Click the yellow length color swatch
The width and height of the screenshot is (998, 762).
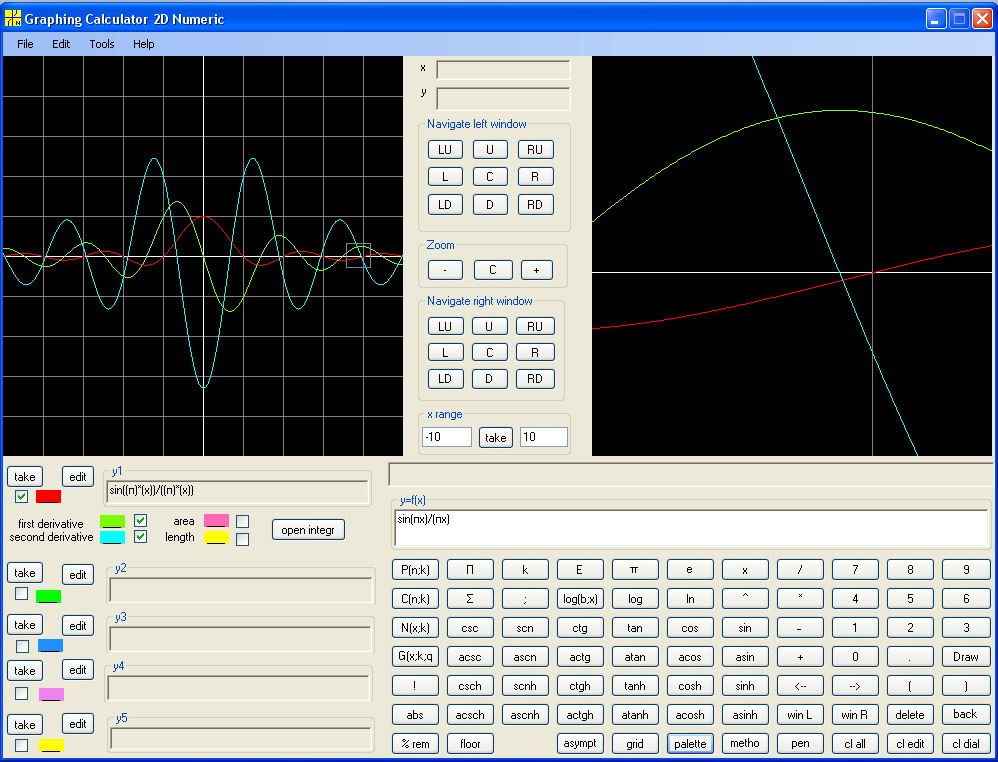click(x=216, y=538)
